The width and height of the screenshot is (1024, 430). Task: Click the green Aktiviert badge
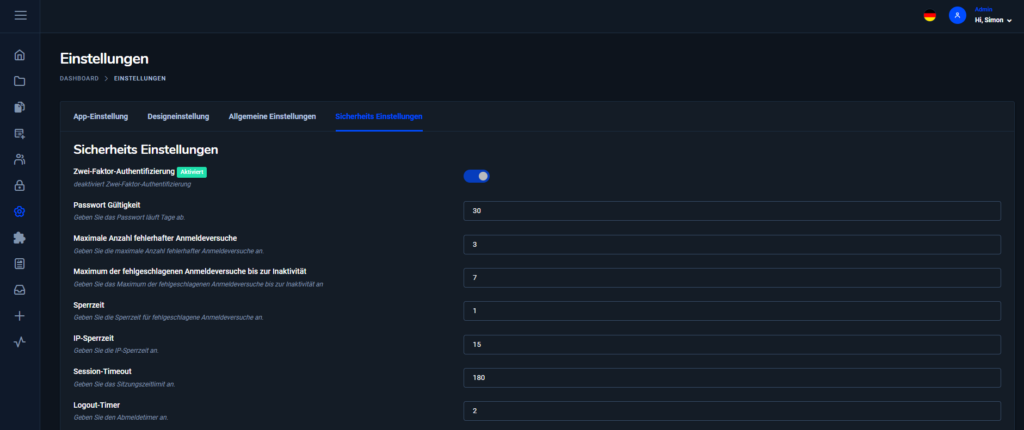click(x=192, y=172)
